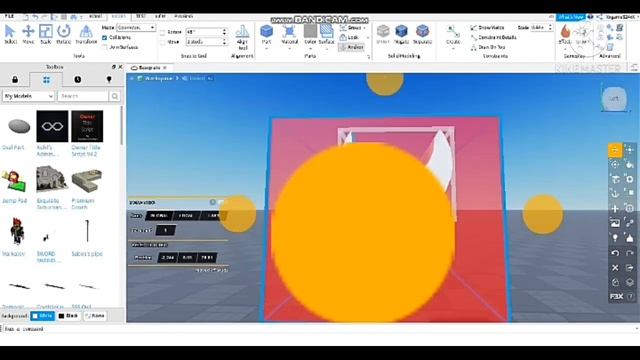Toggle the Rotate snap checkbox
Screen dimensions: 640x360
[x=162, y=32]
